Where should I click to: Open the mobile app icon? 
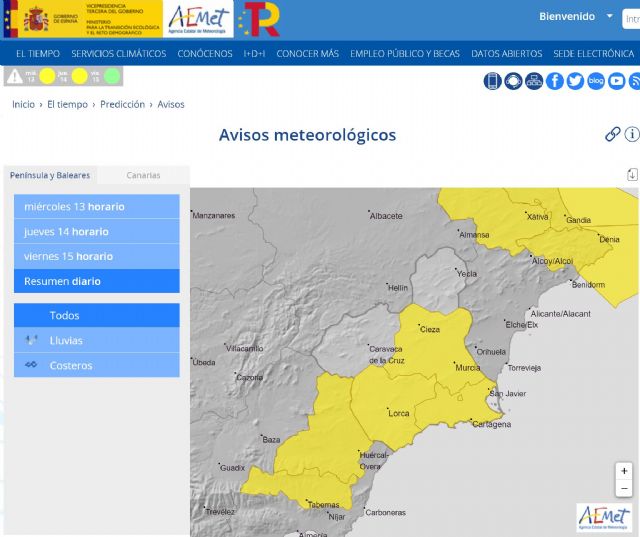[x=493, y=81]
